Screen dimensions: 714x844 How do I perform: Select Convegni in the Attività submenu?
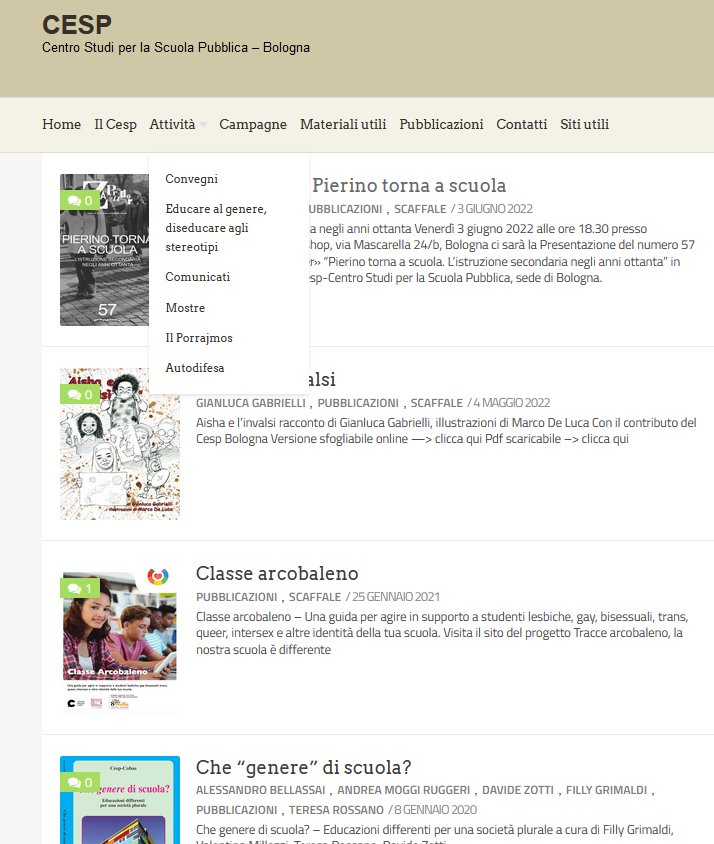[192, 179]
